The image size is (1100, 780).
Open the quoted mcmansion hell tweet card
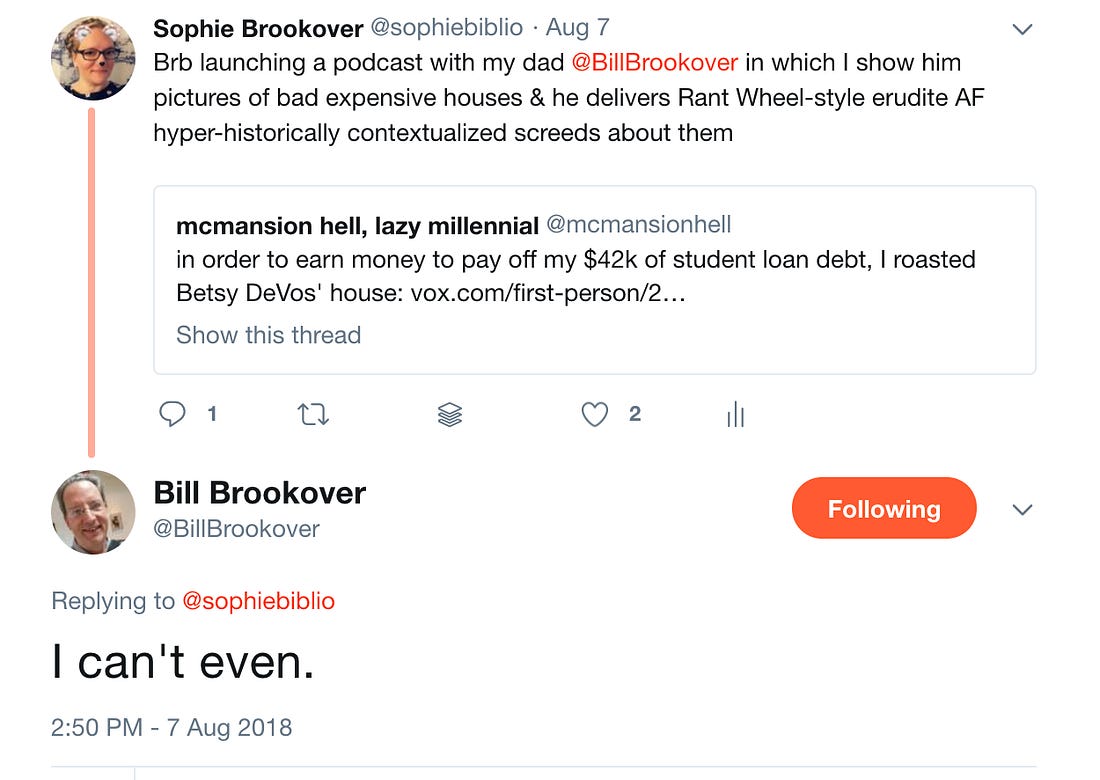(x=594, y=280)
